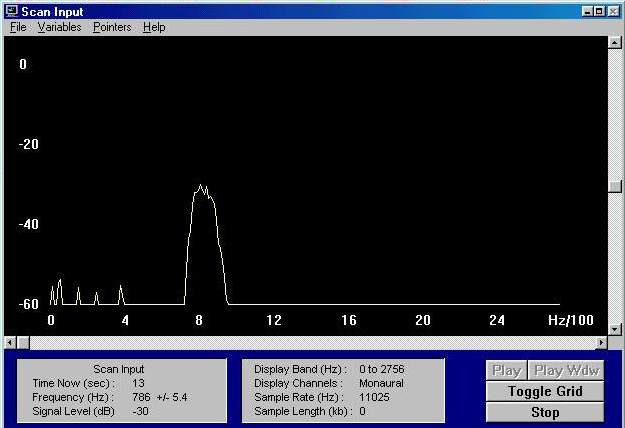Open the Pointers menu
The image size is (625, 428).
point(112,27)
